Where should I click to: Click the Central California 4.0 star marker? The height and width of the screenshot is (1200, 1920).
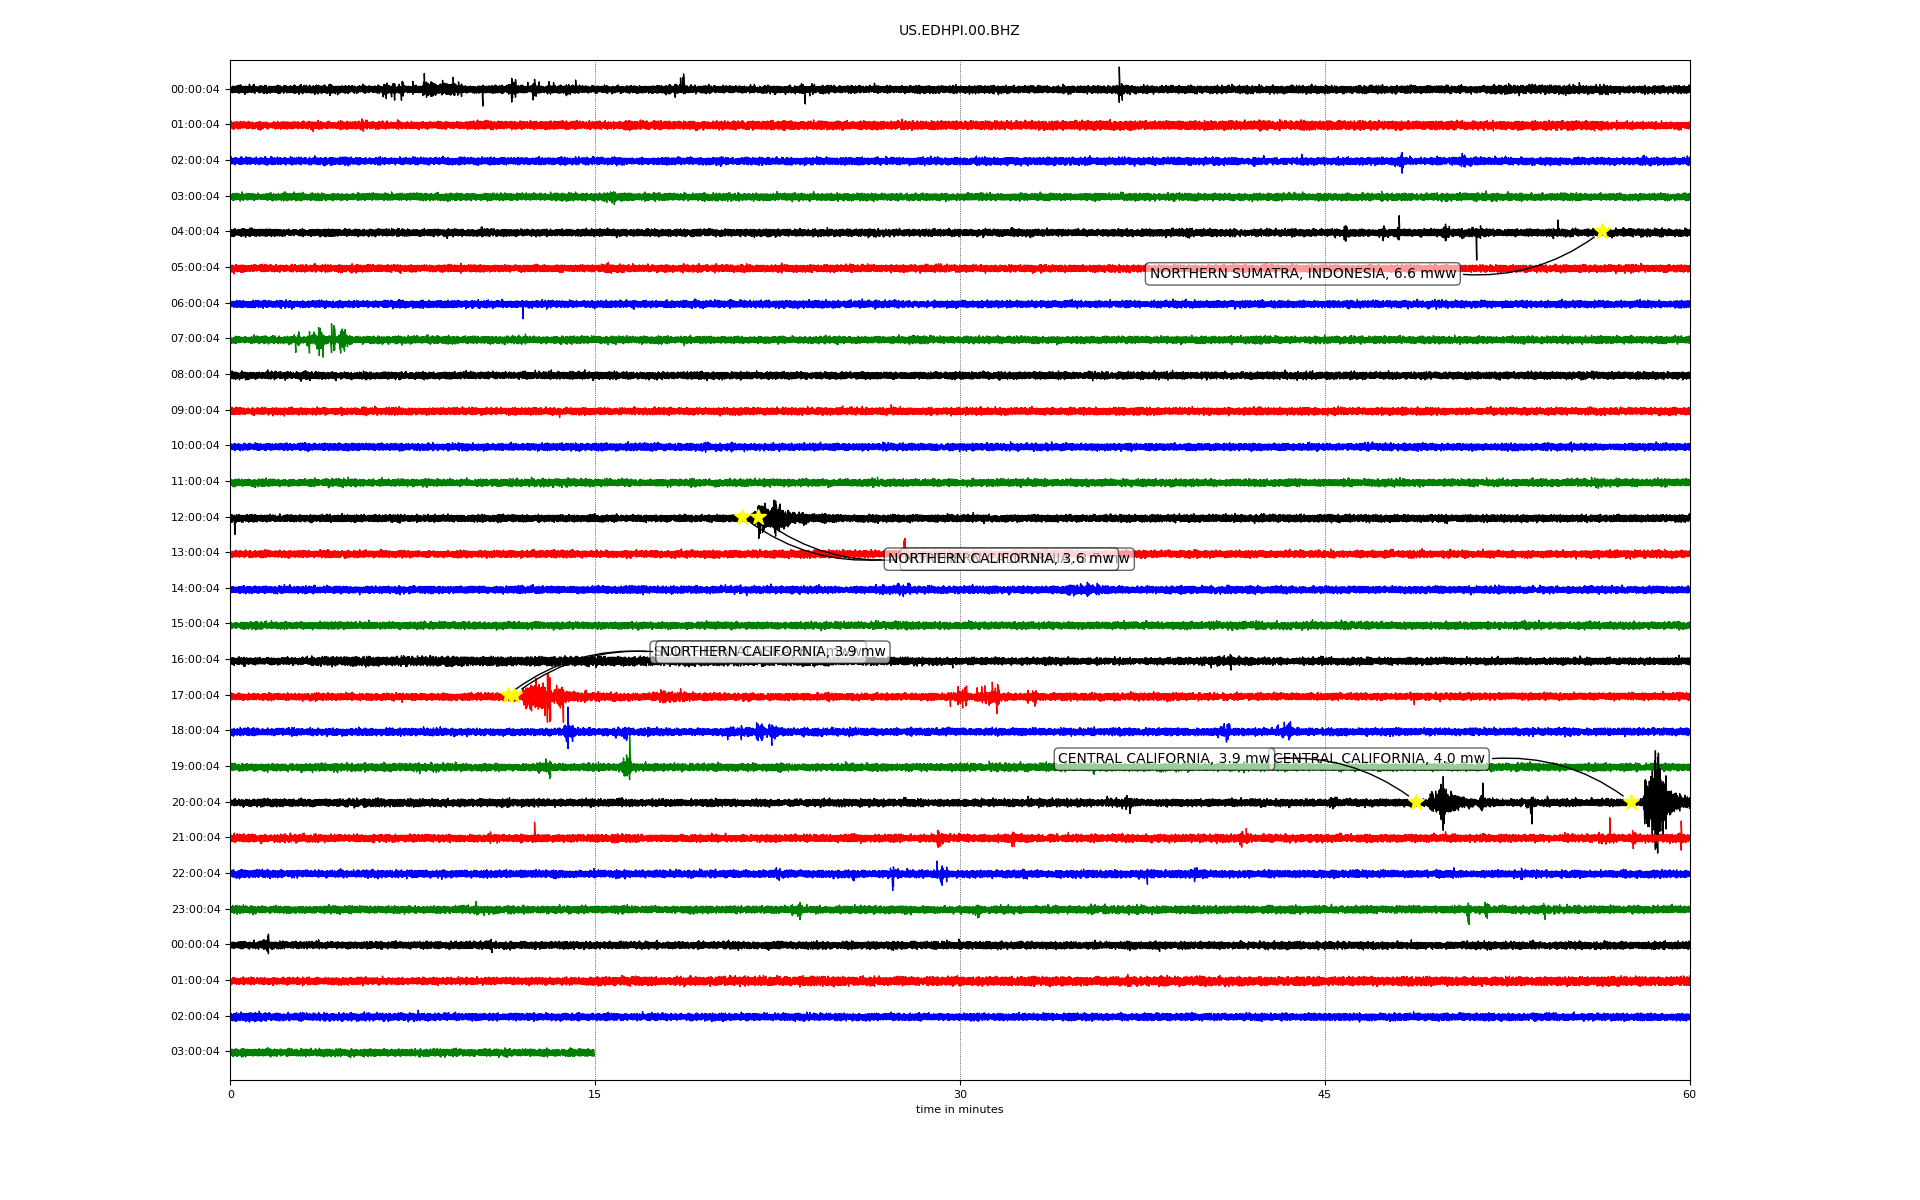coord(1631,802)
